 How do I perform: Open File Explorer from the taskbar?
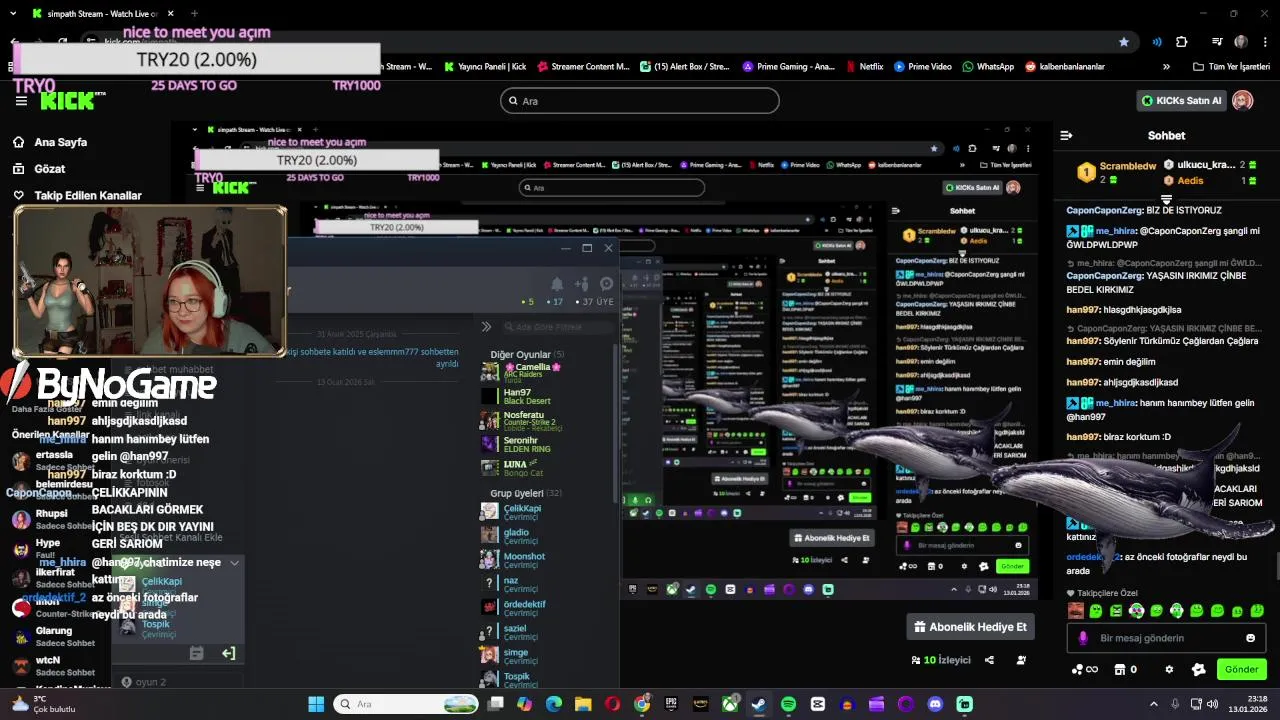pos(583,704)
